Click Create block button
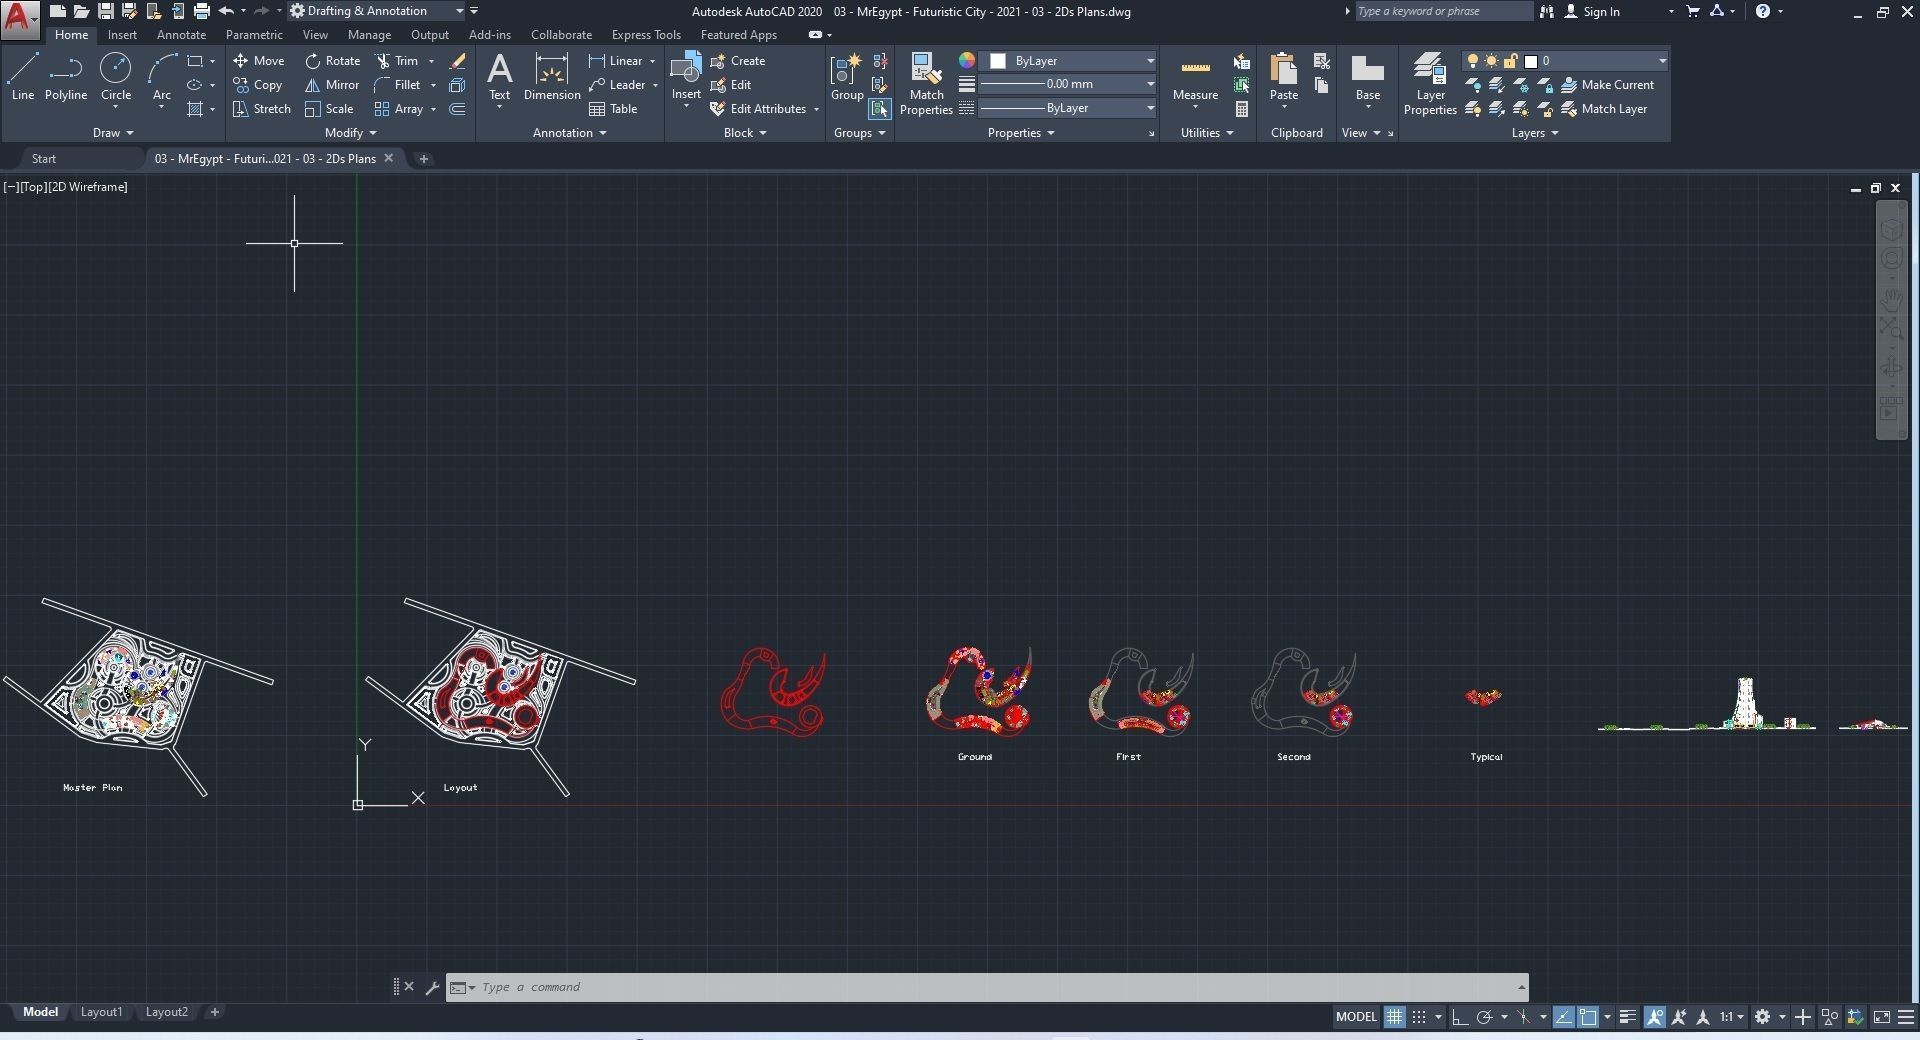1920x1040 pixels. tap(738, 61)
